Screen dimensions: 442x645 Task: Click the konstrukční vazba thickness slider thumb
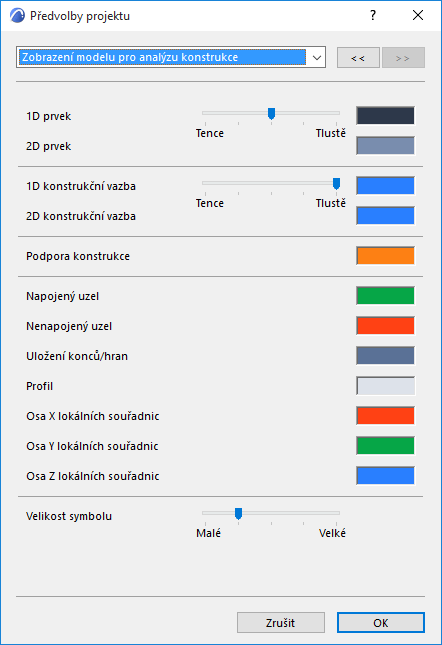coord(336,183)
